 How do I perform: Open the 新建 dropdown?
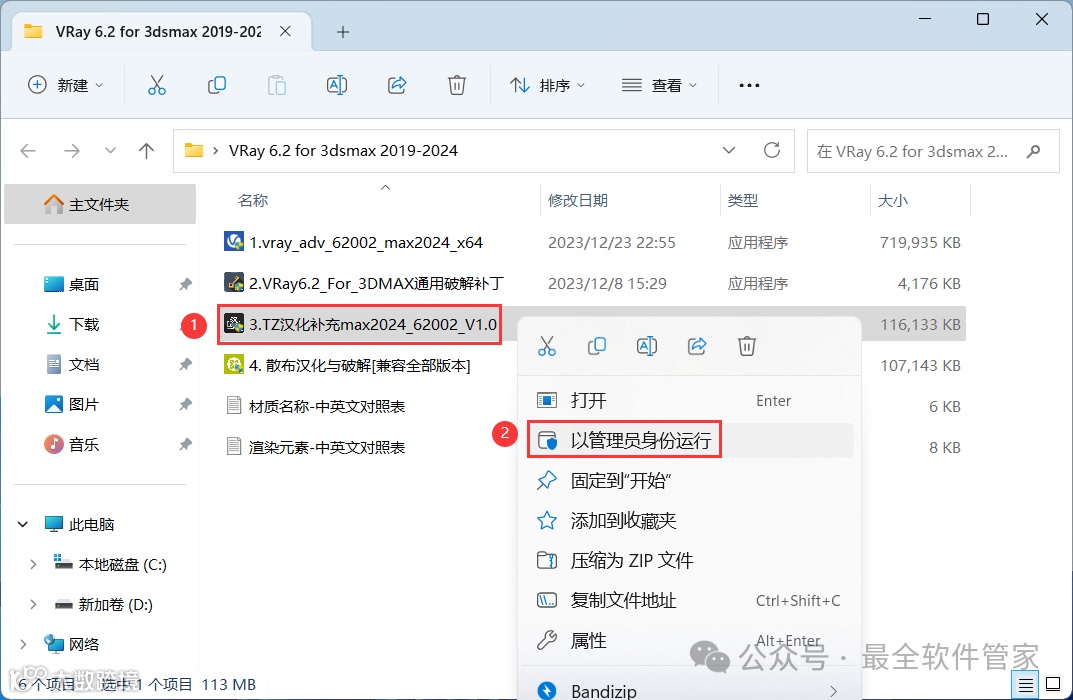pos(65,85)
